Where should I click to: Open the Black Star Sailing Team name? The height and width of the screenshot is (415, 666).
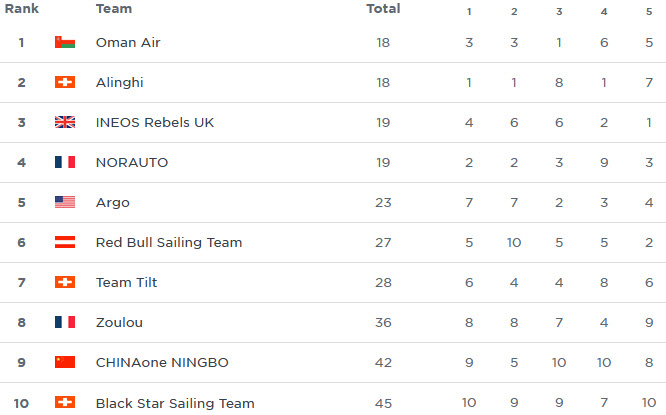click(175, 403)
